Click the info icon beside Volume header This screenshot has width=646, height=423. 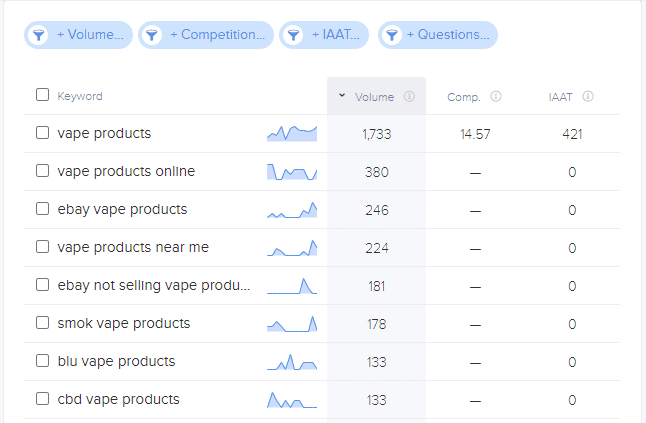(409, 96)
